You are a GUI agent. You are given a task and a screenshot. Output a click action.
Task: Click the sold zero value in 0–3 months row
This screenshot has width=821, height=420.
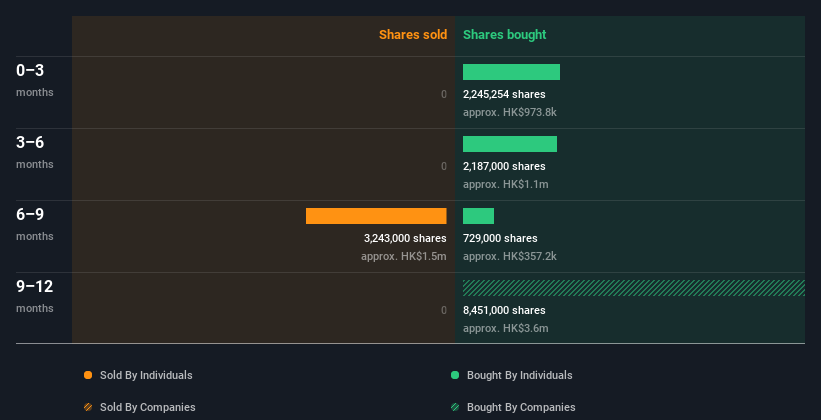(x=444, y=94)
